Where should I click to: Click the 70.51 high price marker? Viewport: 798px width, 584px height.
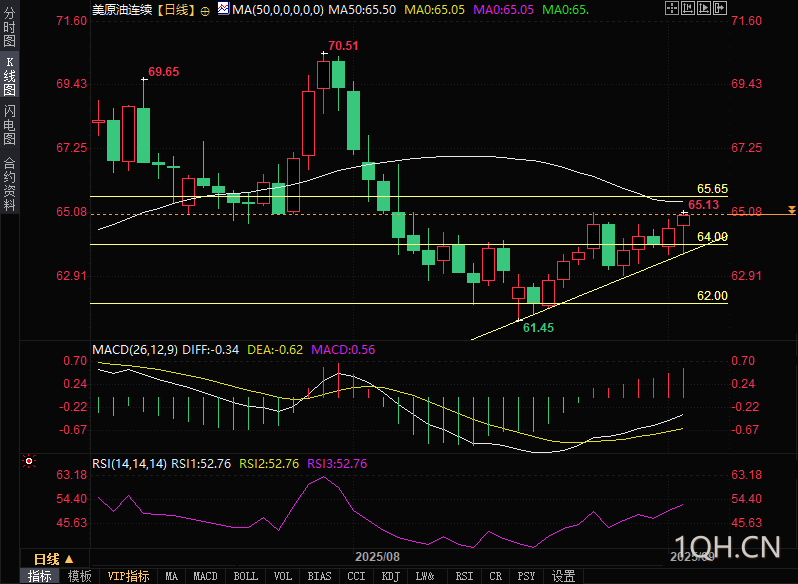click(343, 46)
